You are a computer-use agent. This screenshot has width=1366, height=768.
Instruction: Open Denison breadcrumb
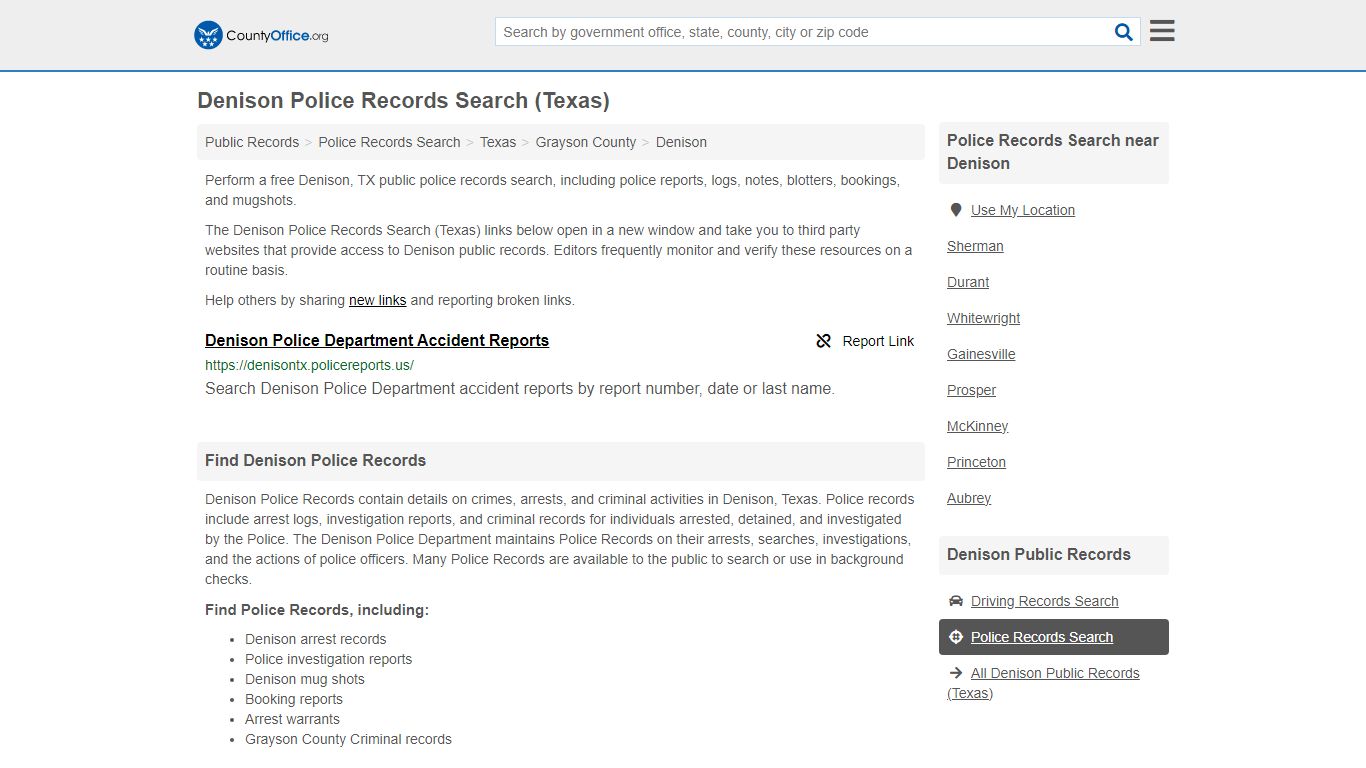[681, 142]
